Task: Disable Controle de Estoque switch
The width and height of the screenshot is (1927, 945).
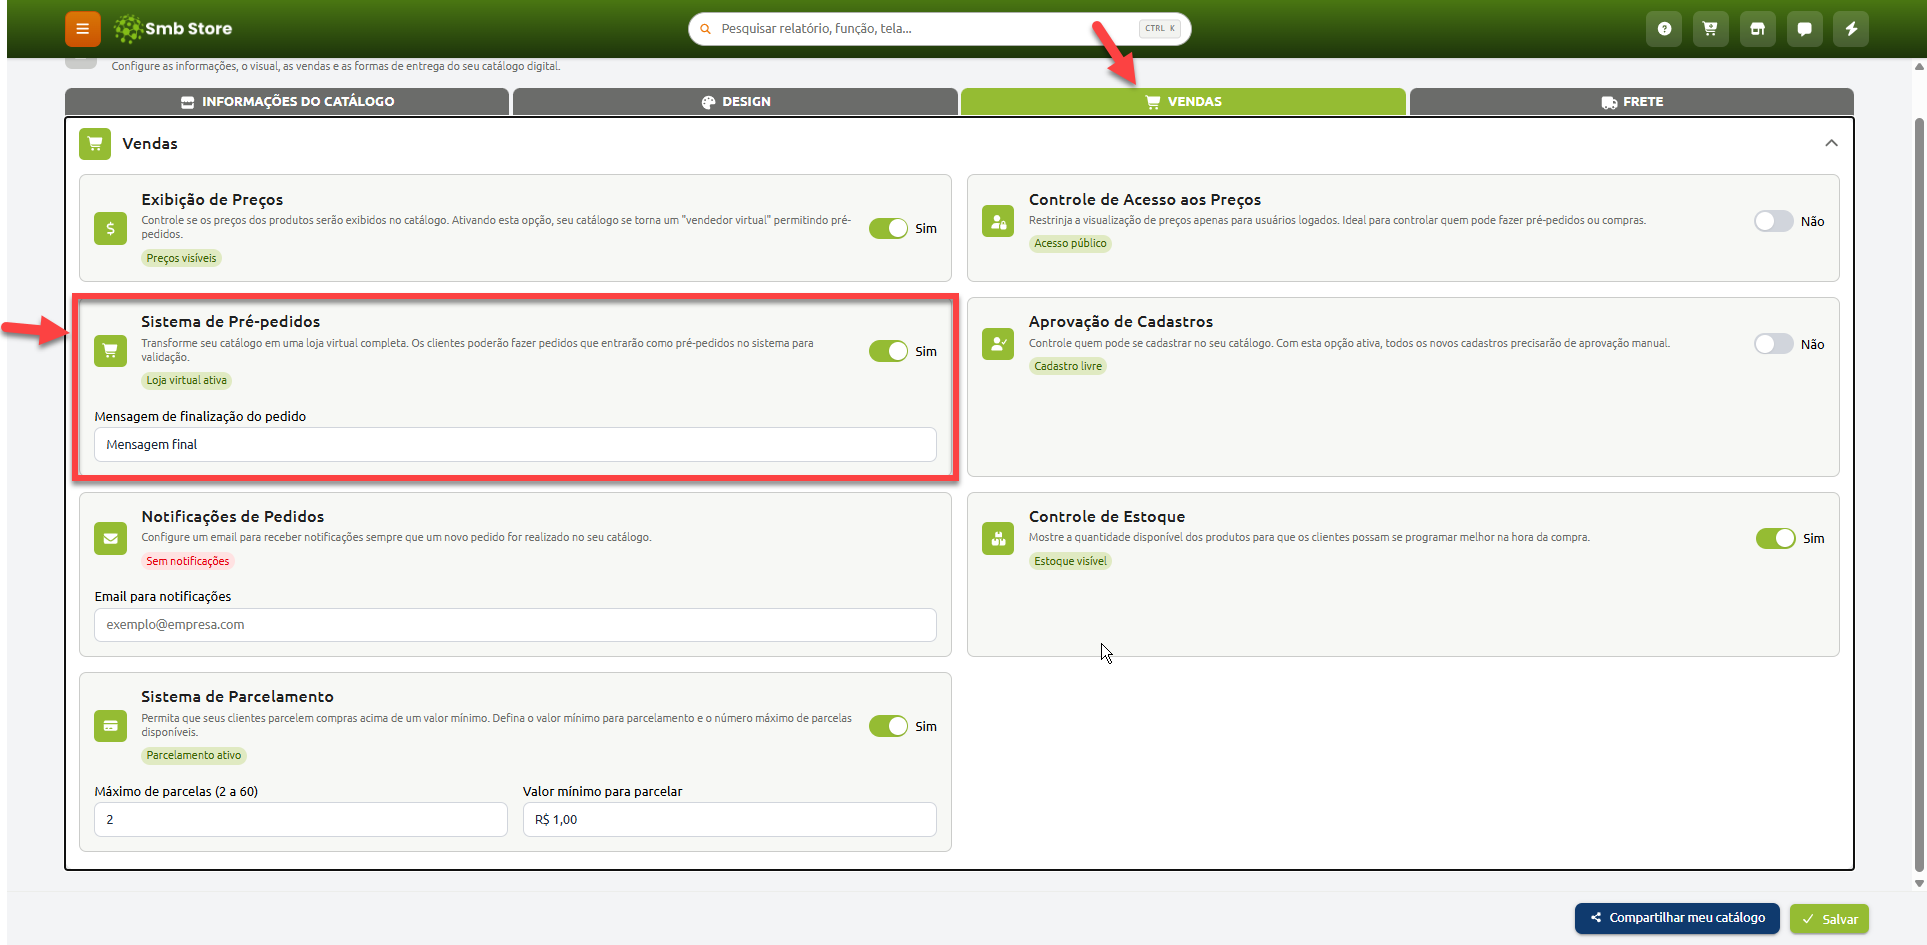Action: coord(1776,538)
